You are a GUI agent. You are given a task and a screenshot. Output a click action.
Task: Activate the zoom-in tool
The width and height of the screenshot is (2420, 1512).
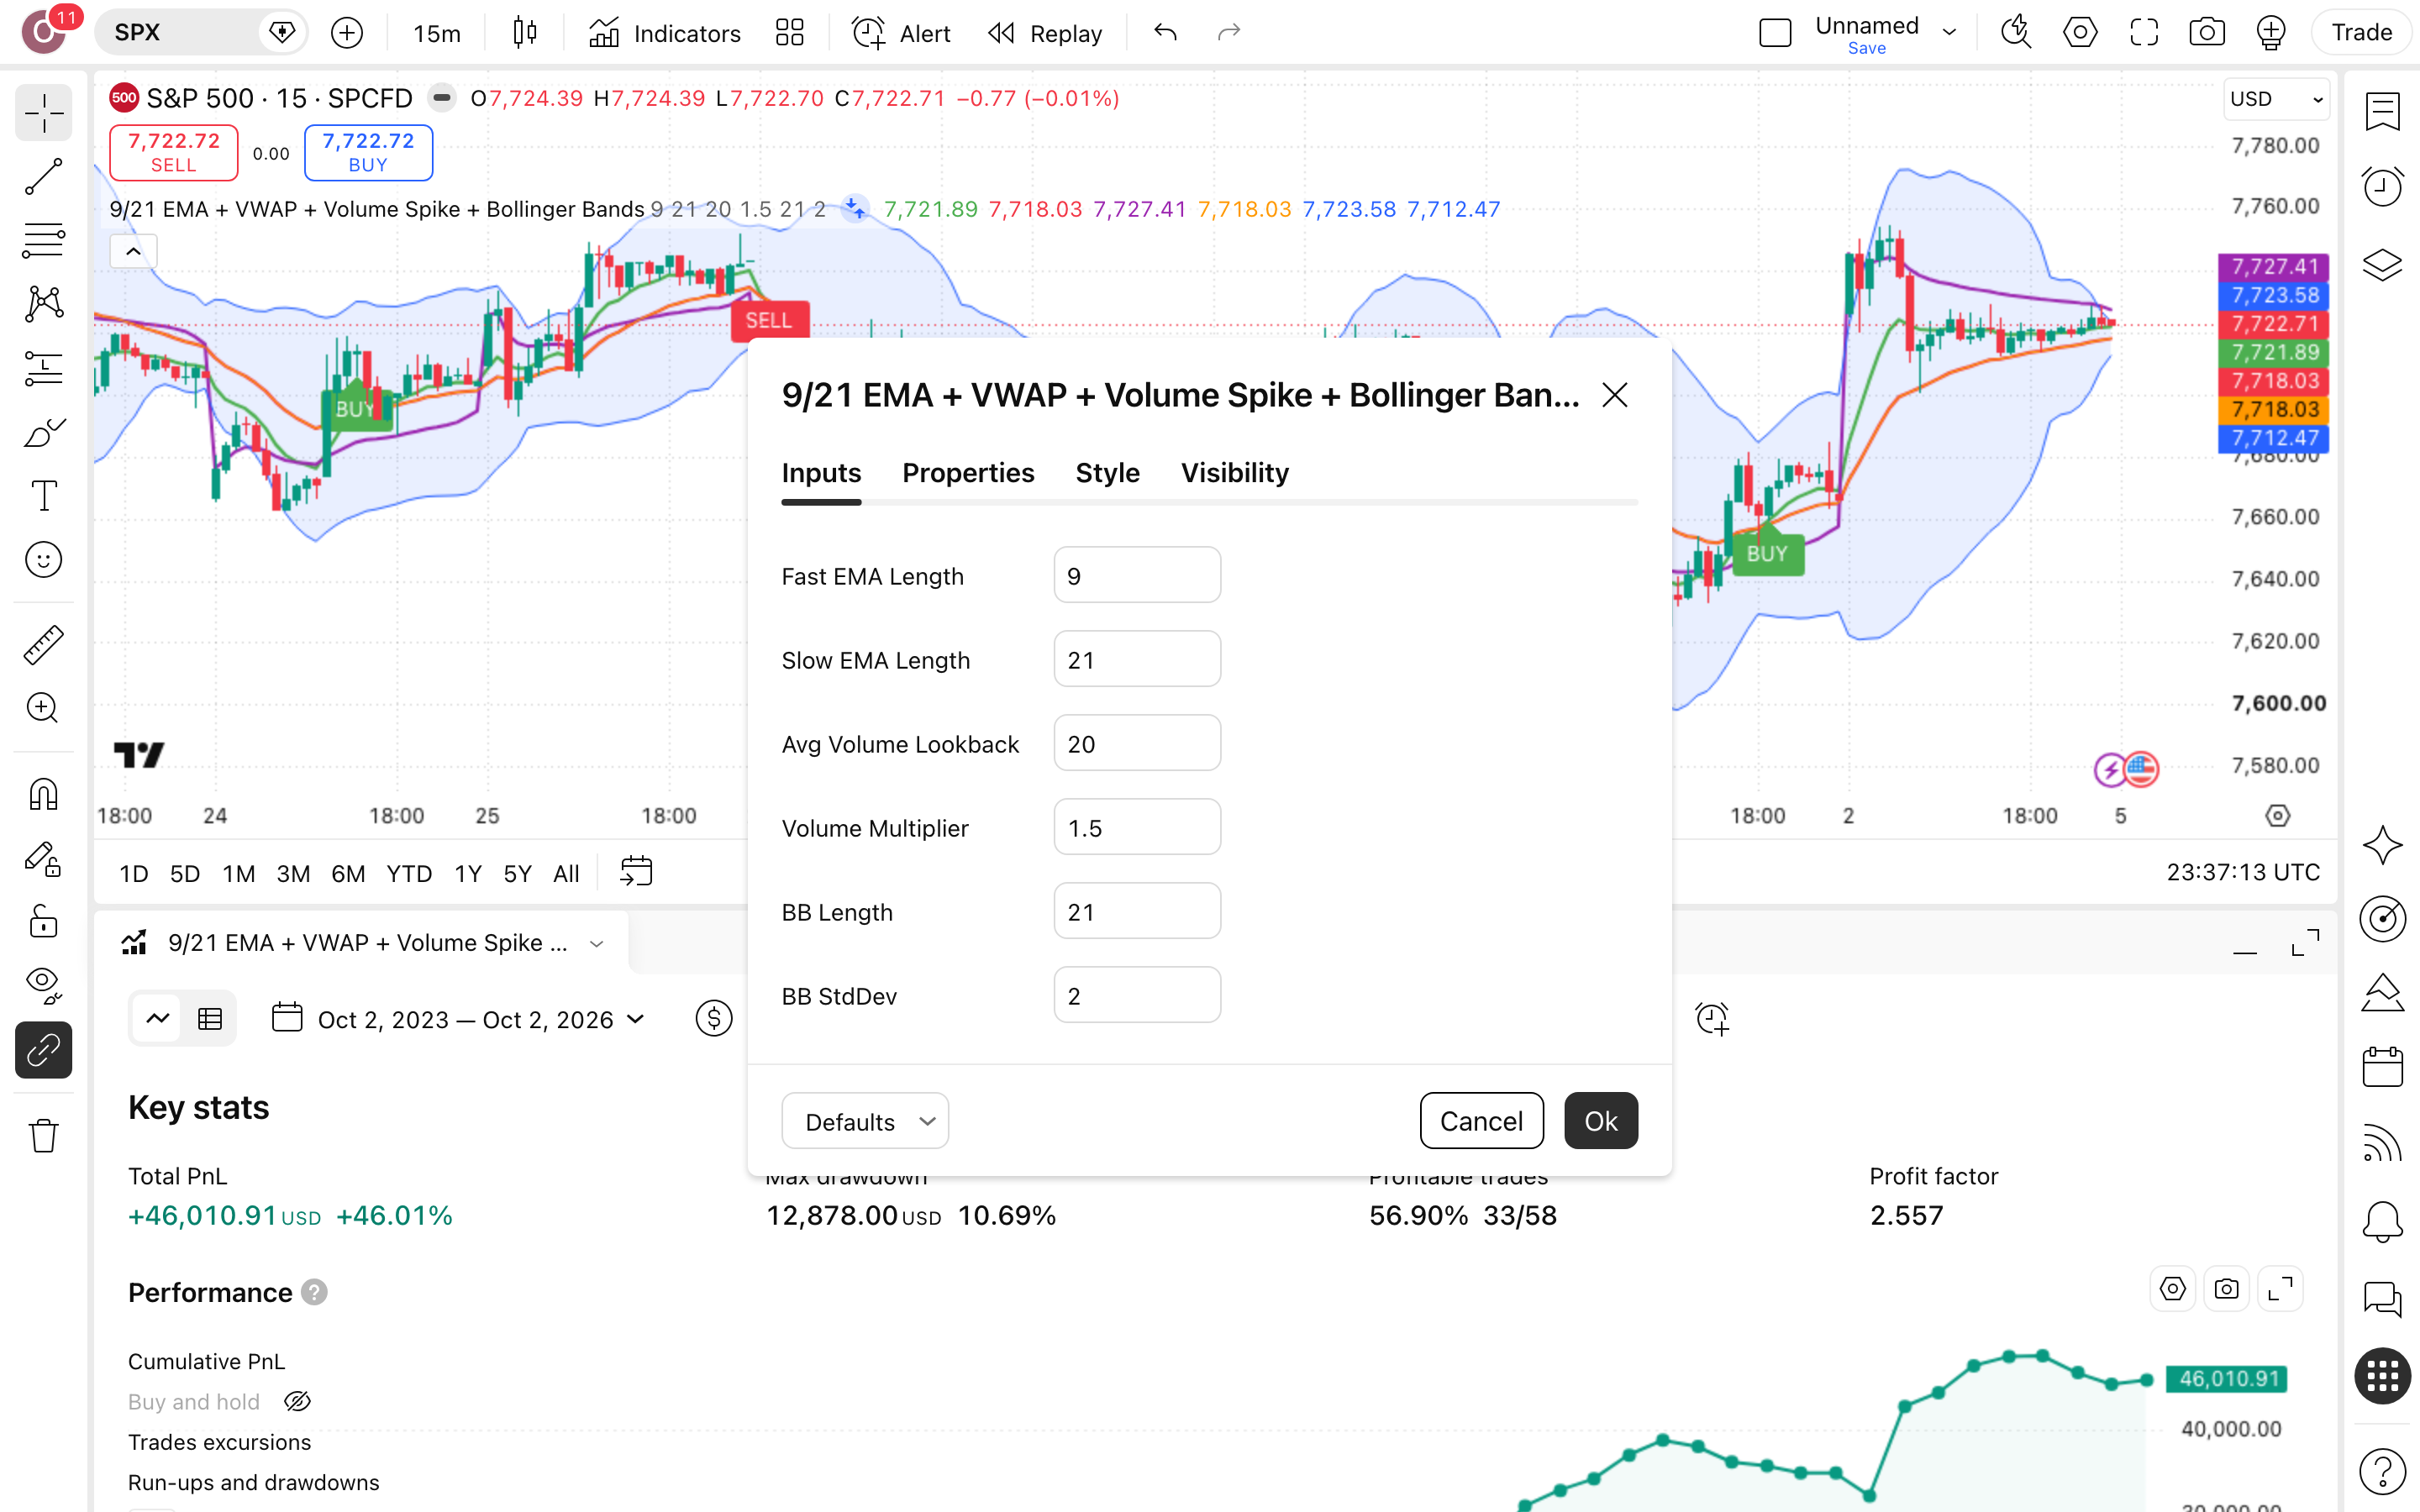[x=43, y=708]
